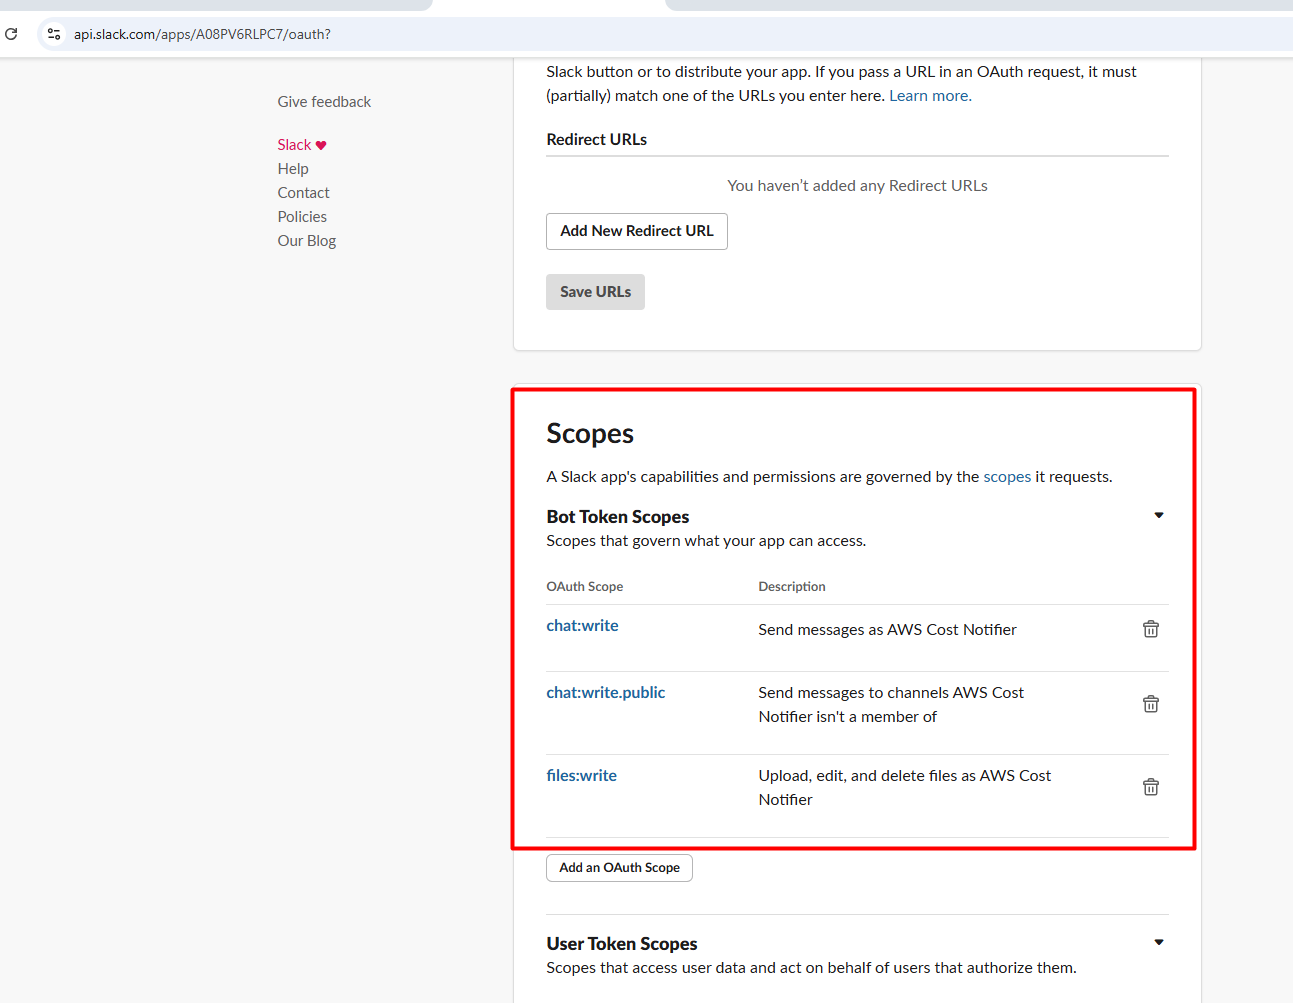The height and width of the screenshot is (1003, 1293).
Task: Reload the page with the browser refresh icon
Action: click(x=11, y=34)
